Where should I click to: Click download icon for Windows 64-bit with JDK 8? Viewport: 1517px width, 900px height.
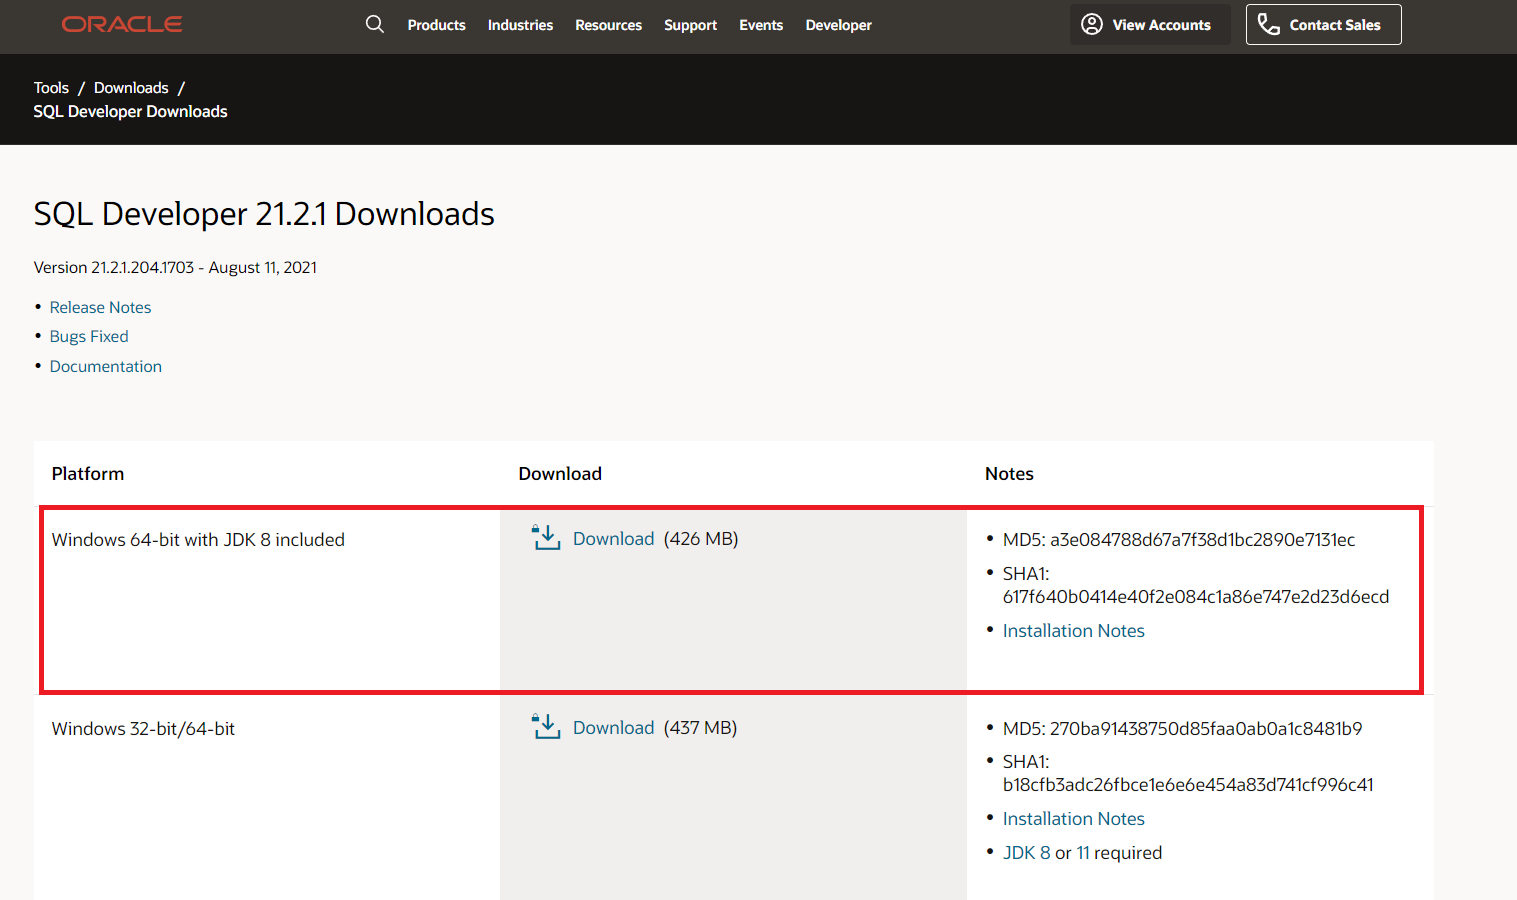[x=546, y=538]
